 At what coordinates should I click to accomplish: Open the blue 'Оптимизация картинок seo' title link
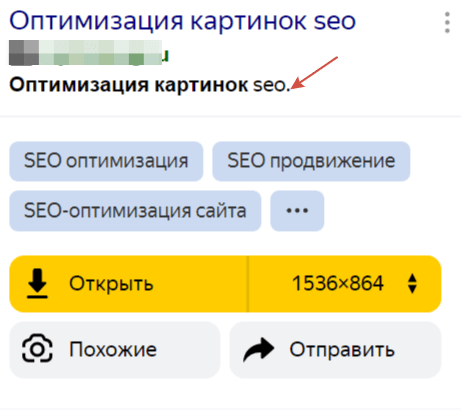(x=182, y=21)
